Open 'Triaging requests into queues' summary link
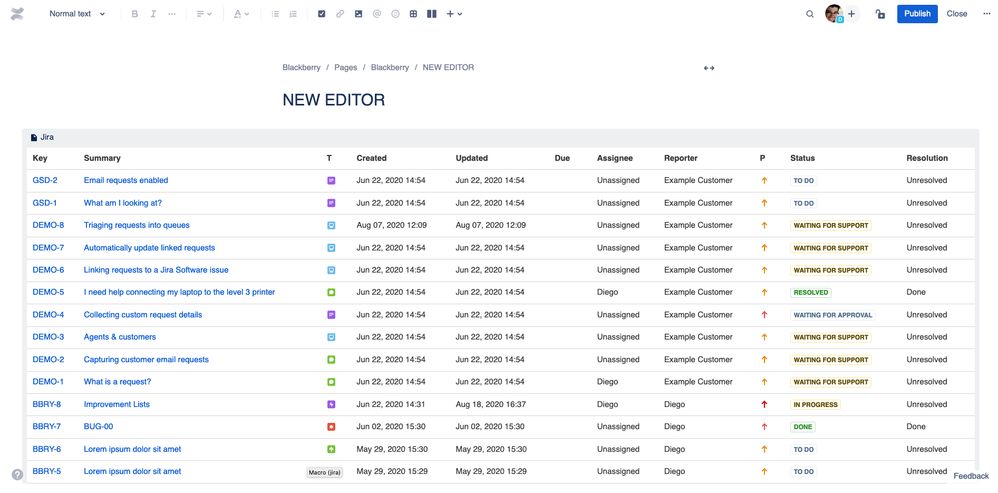The height and width of the screenshot is (493, 998). tap(137, 225)
